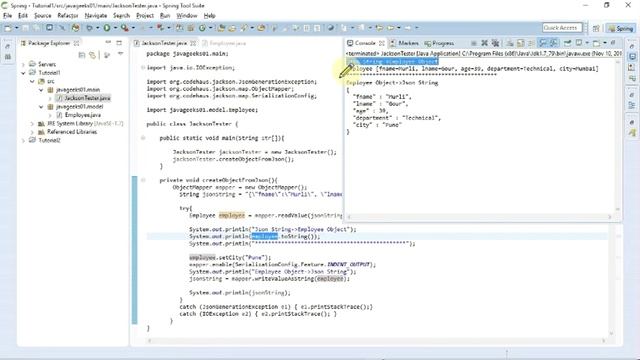
Task: Click the editor horizontal scrollbar
Action: tap(376, 340)
